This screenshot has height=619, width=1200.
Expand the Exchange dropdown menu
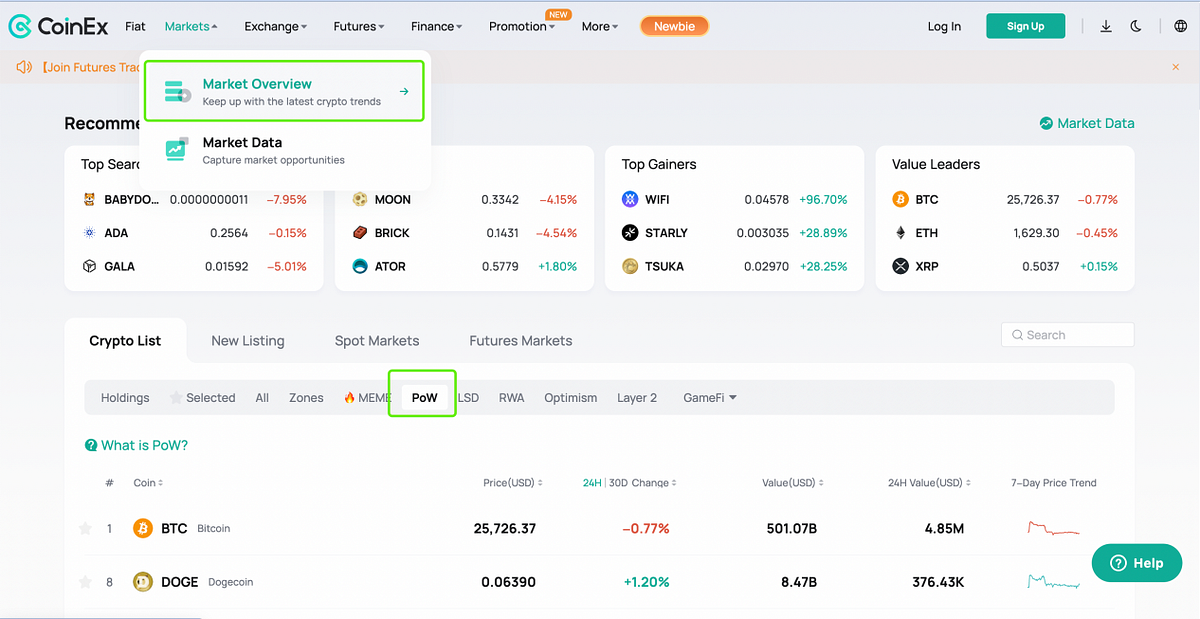276,26
